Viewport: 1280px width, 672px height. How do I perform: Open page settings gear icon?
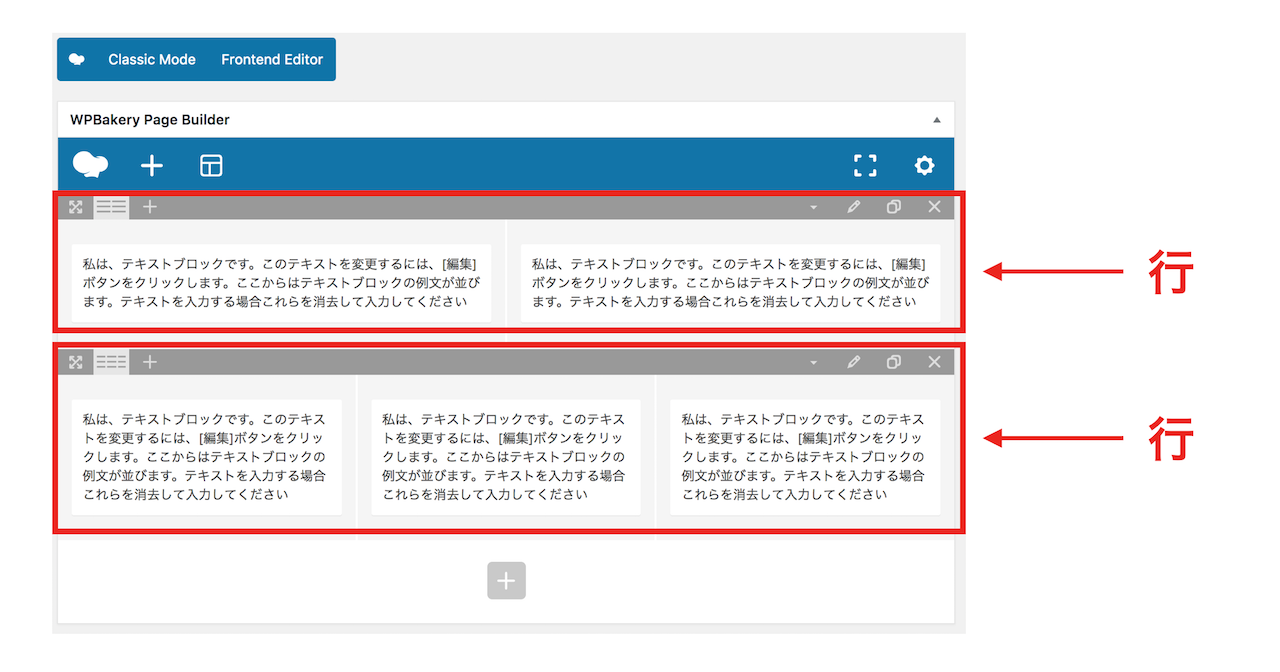(924, 166)
